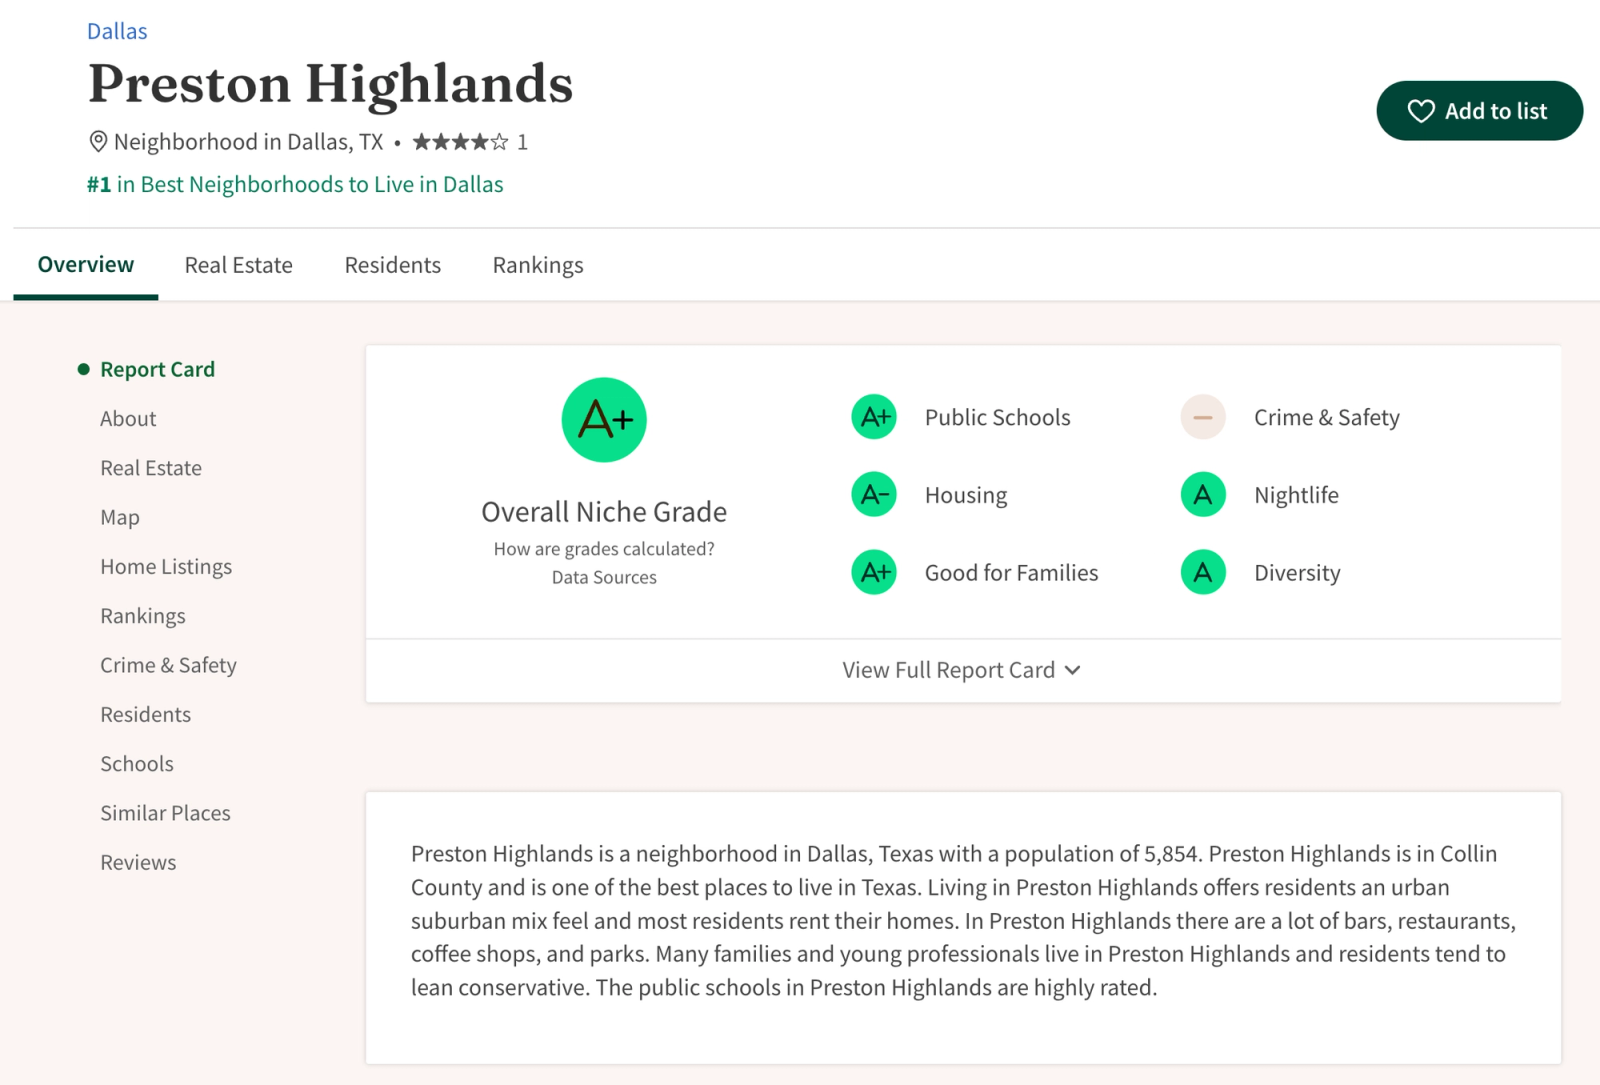This screenshot has width=1600, height=1085.
Task: Jump to Similar Places in sidebar
Action: point(165,813)
